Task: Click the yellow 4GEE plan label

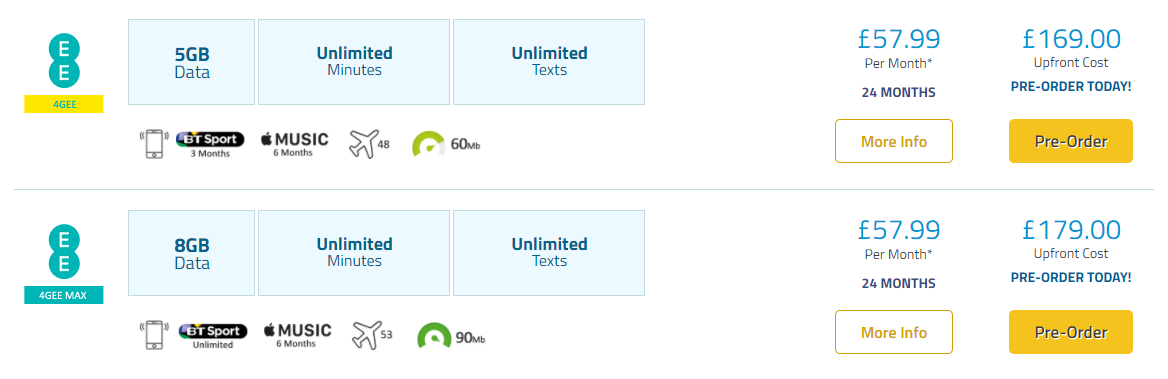Action: coord(64,104)
